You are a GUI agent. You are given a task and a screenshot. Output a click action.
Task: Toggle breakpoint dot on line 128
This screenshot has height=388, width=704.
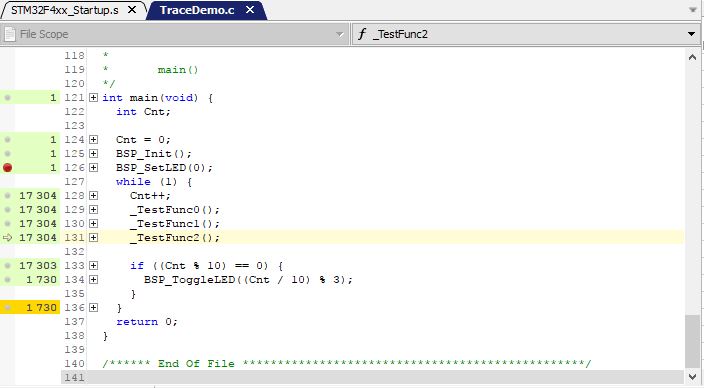(7, 195)
